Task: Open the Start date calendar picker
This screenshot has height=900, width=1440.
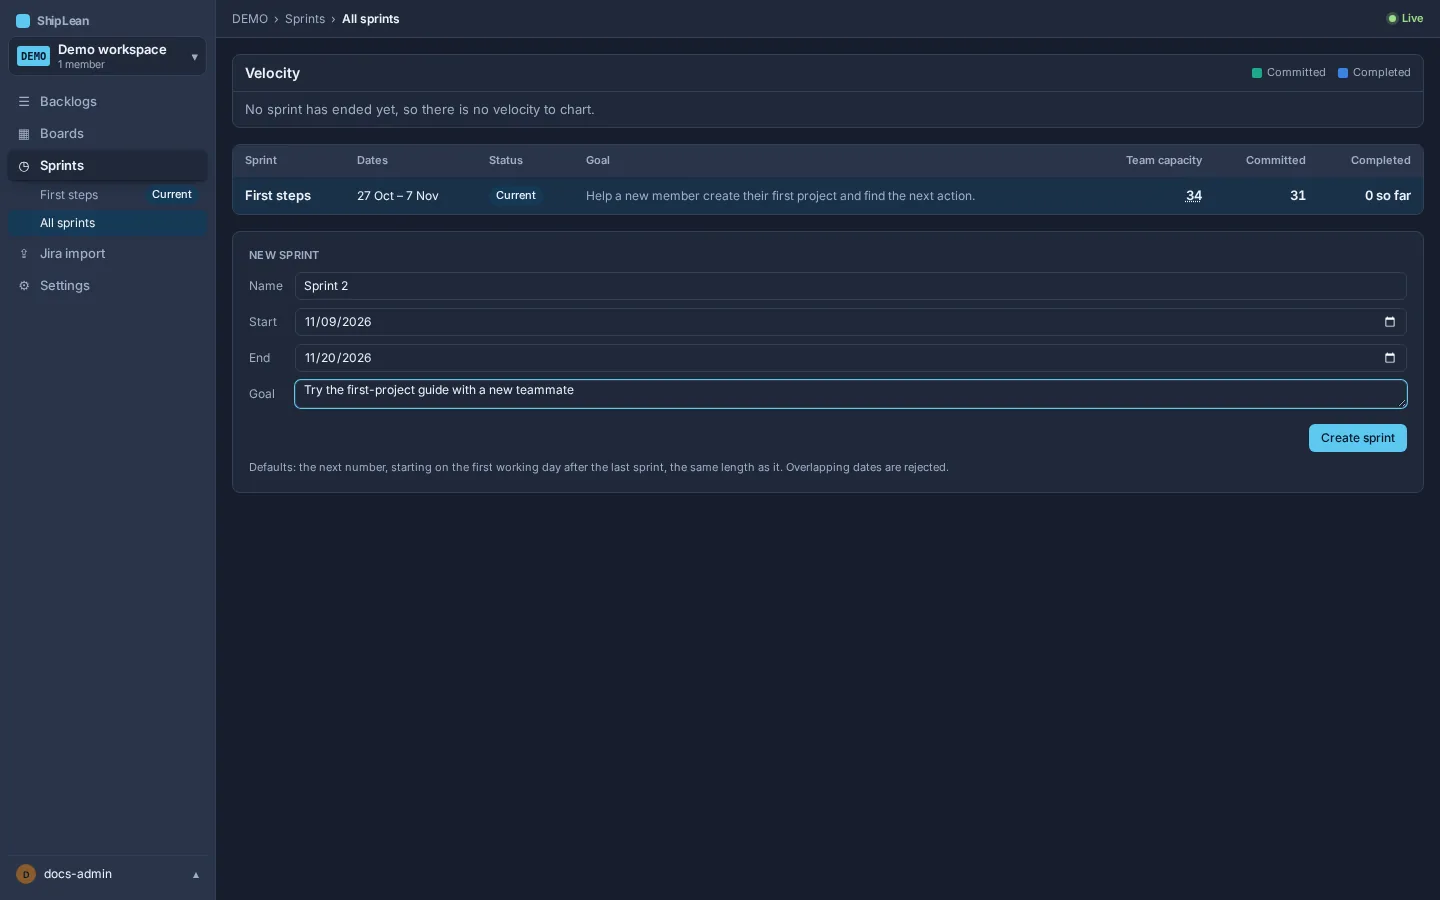Action: 1389,322
